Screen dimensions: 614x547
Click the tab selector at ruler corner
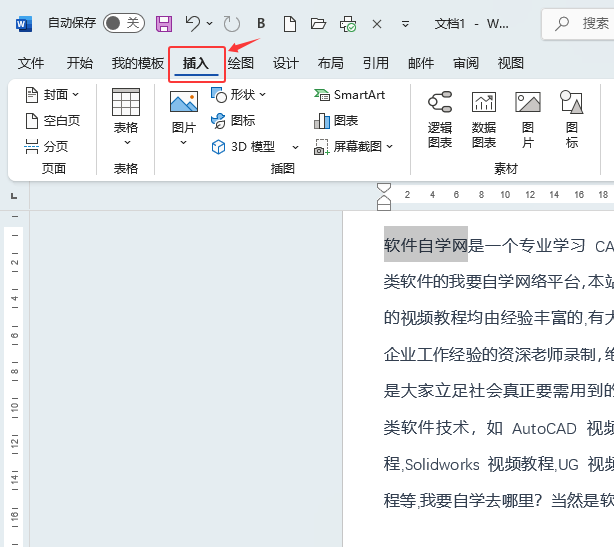pos(14,195)
